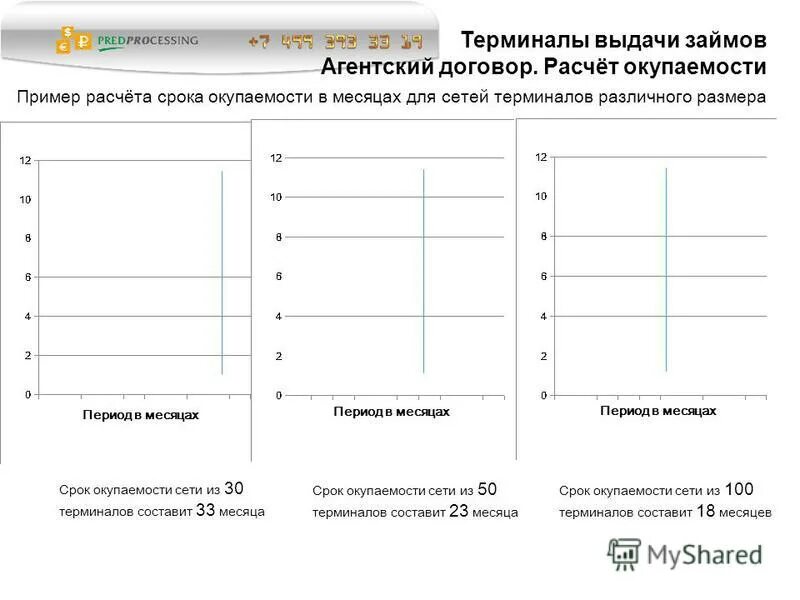The height and width of the screenshot is (600, 800).
Task: Click the dollar currency icon in the logo
Action: pyautogui.click(x=67, y=30)
